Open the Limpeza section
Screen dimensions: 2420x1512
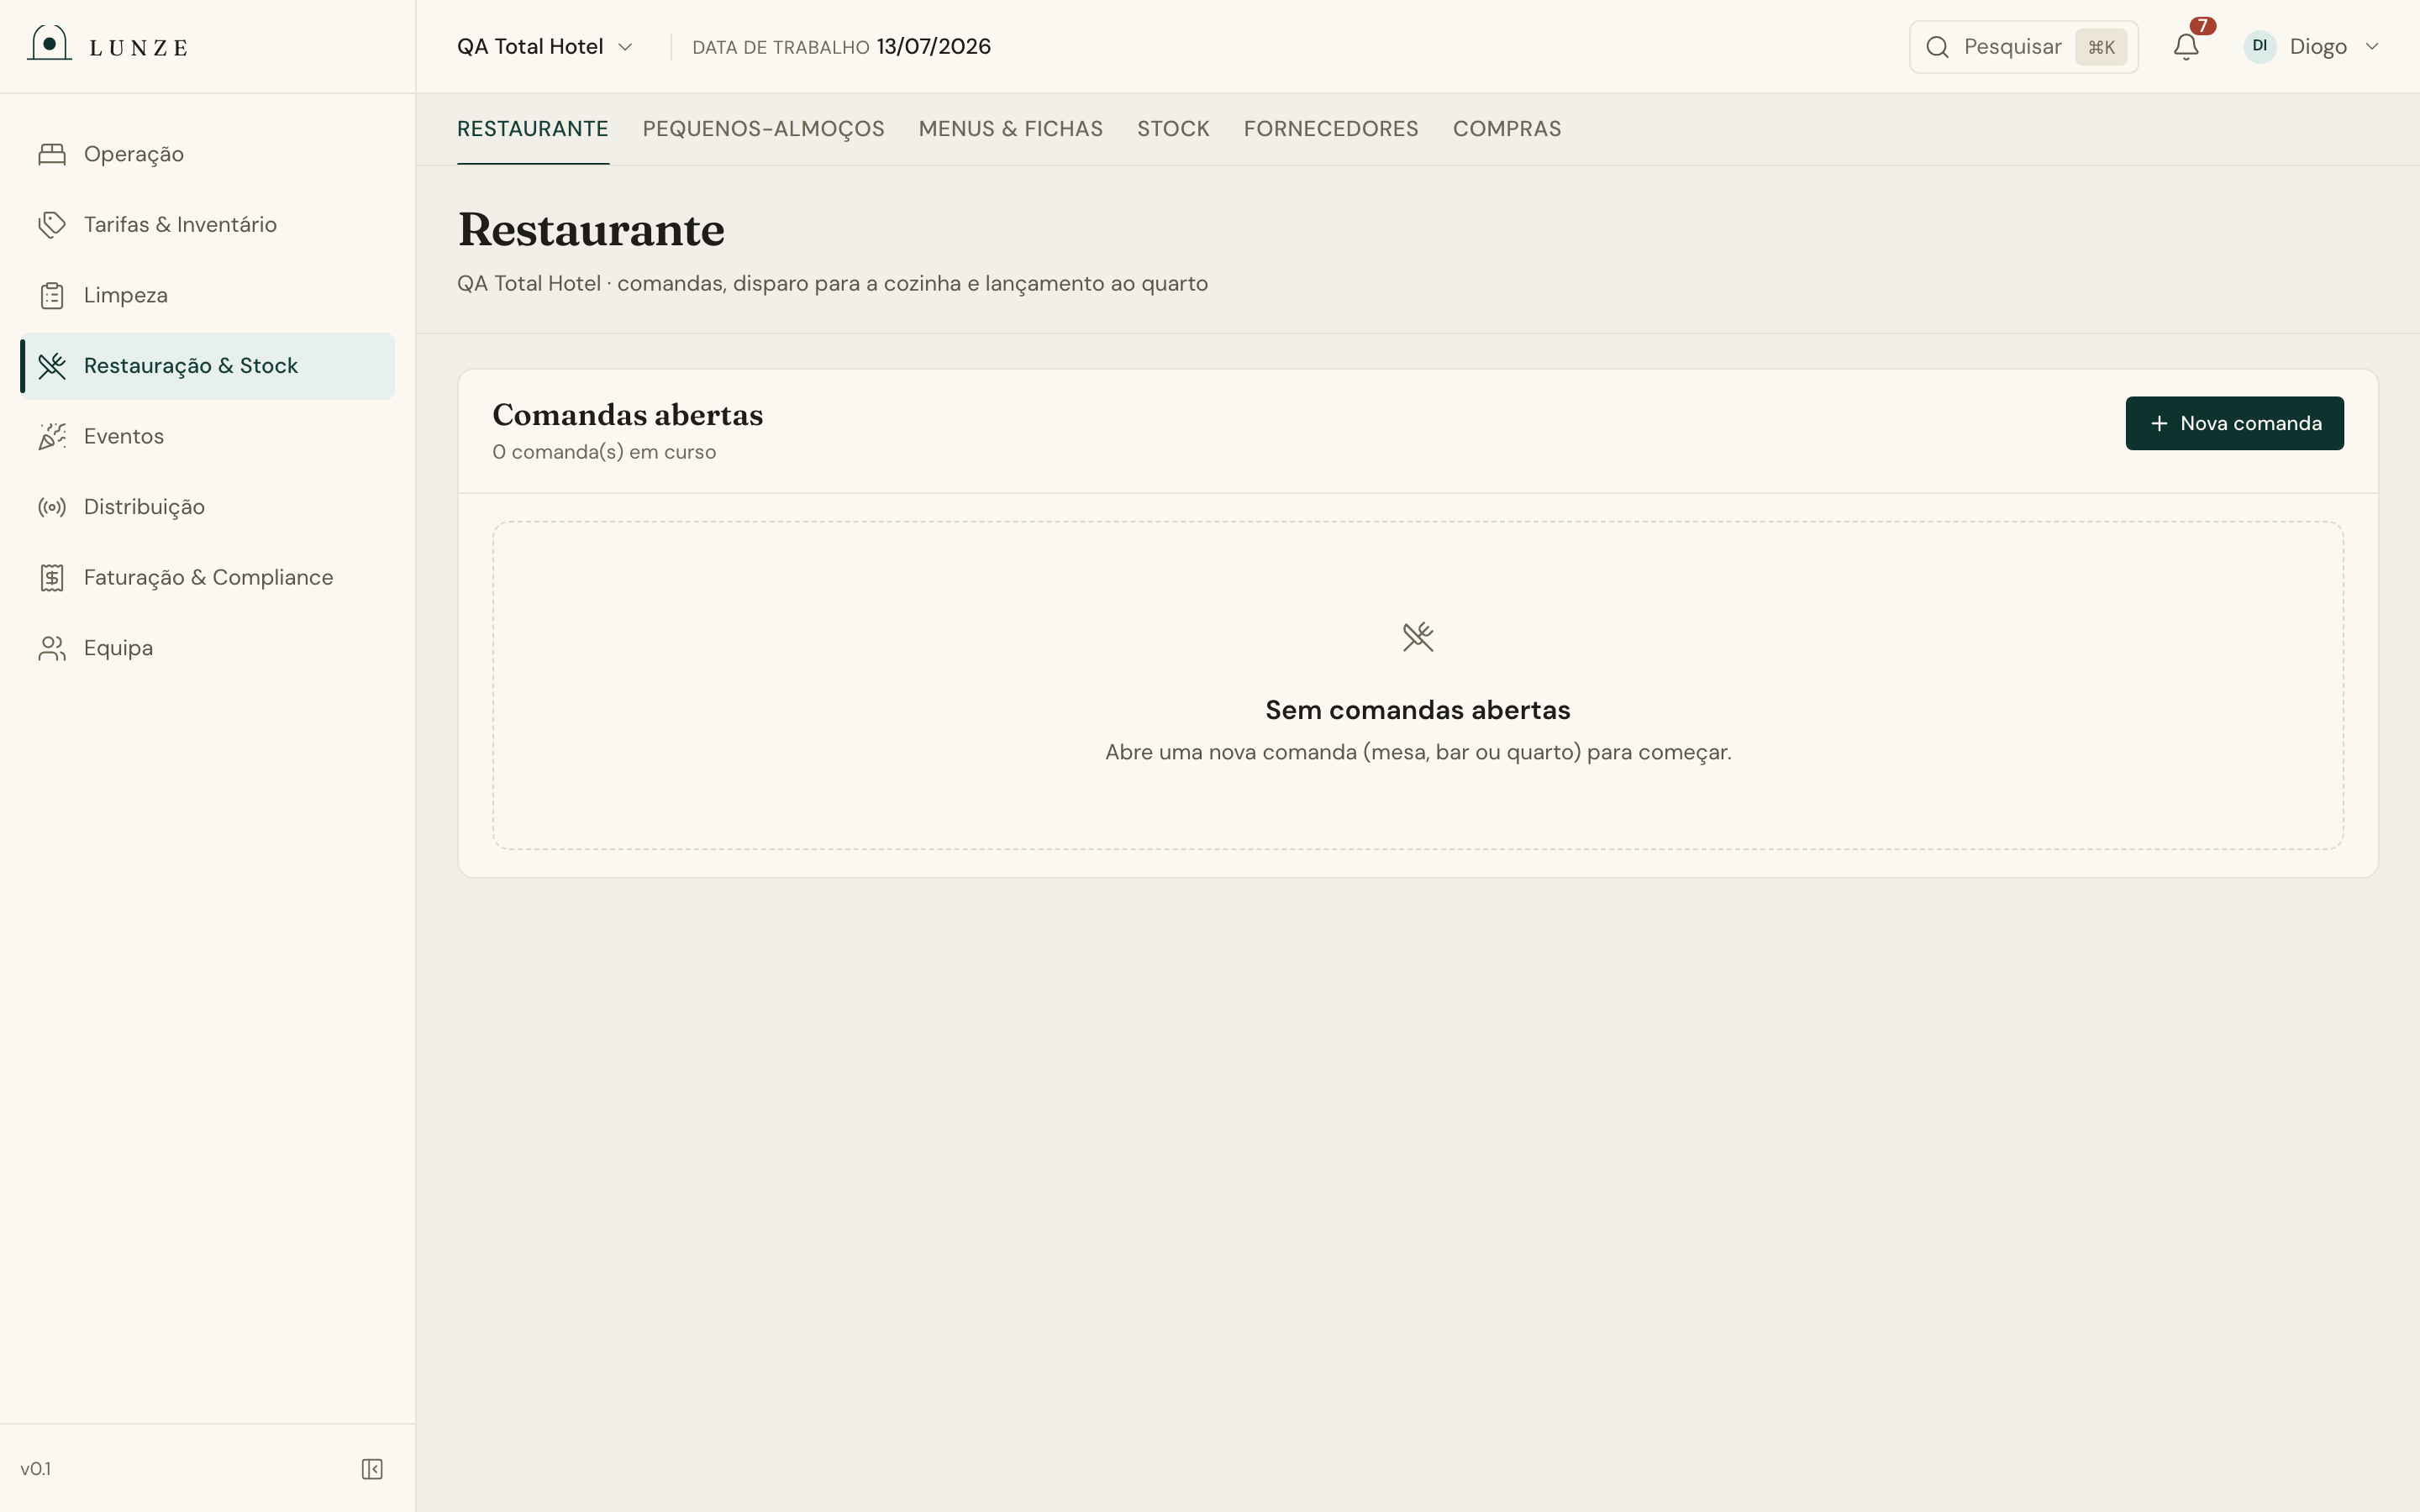tap(207, 296)
